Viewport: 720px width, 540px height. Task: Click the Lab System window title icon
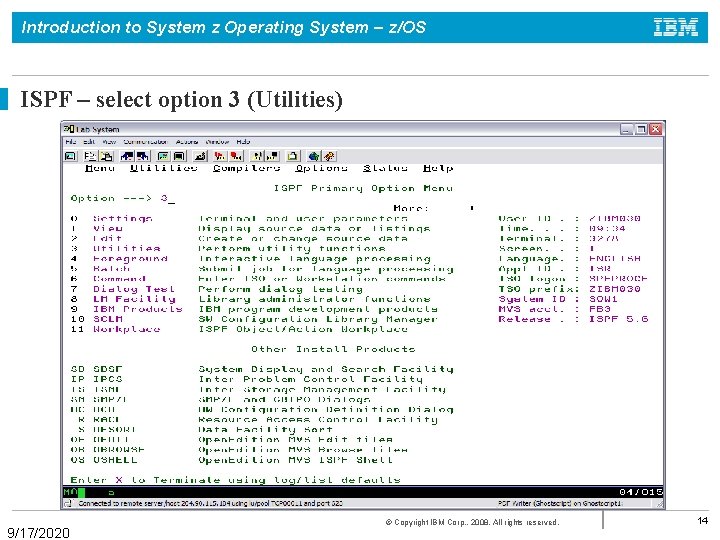[68, 129]
